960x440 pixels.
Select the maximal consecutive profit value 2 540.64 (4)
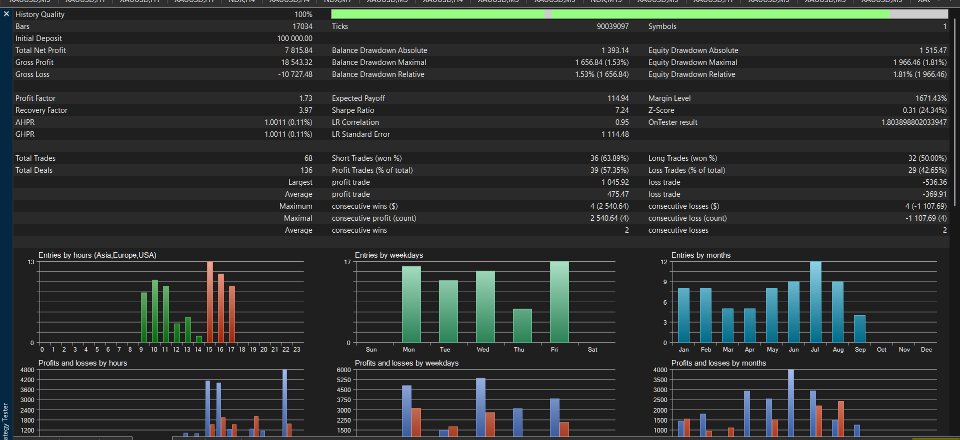tap(608, 218)
